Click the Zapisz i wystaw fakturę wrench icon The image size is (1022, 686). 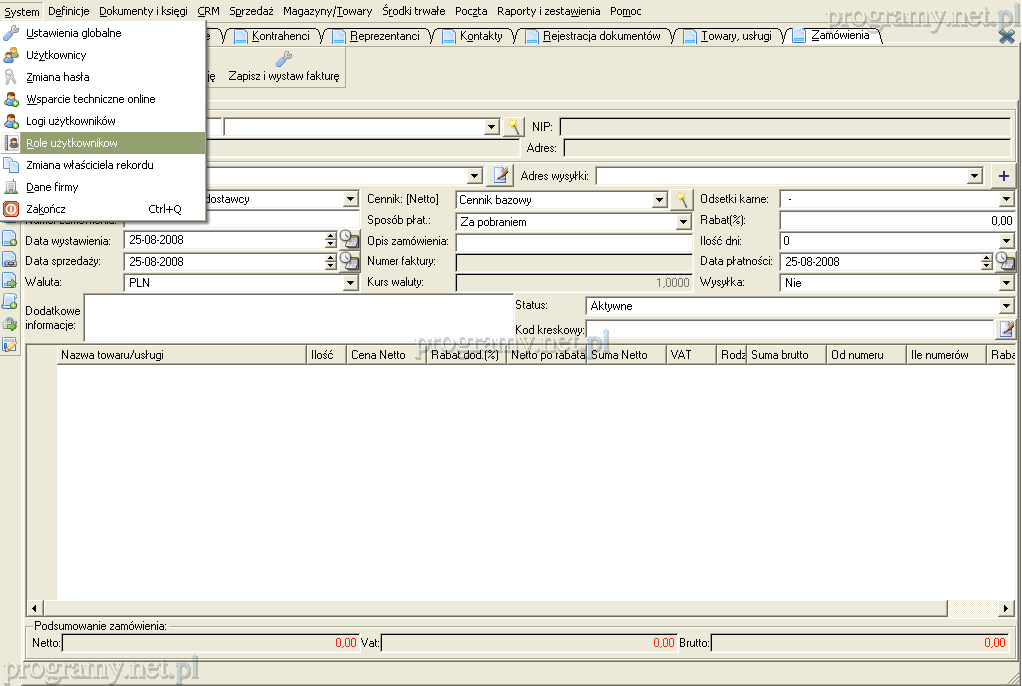tap(284, 60)
